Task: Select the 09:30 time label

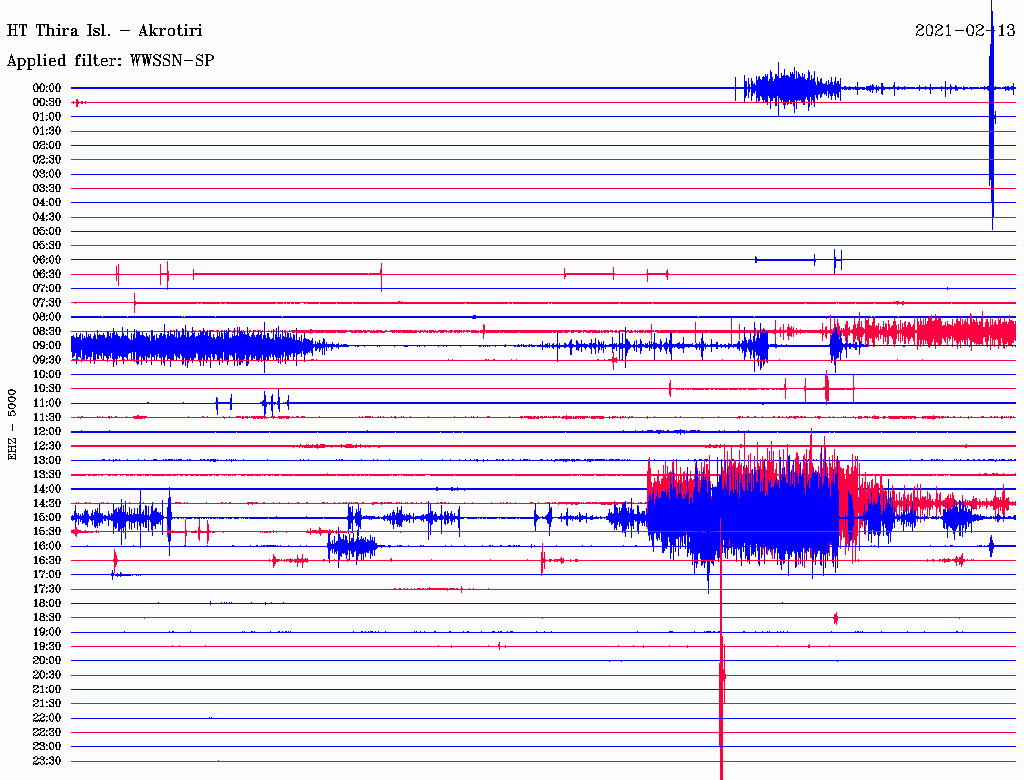Action: pyautogui.click(x=47, y=360)
